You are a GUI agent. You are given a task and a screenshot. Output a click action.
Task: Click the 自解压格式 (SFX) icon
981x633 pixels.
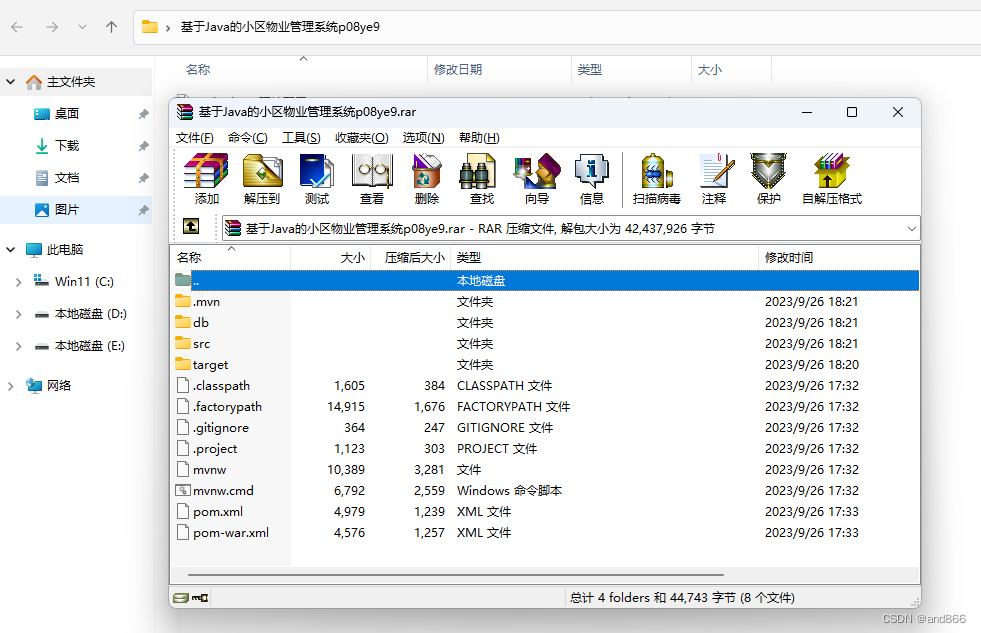pyautogui.click(x=831, y=179)
